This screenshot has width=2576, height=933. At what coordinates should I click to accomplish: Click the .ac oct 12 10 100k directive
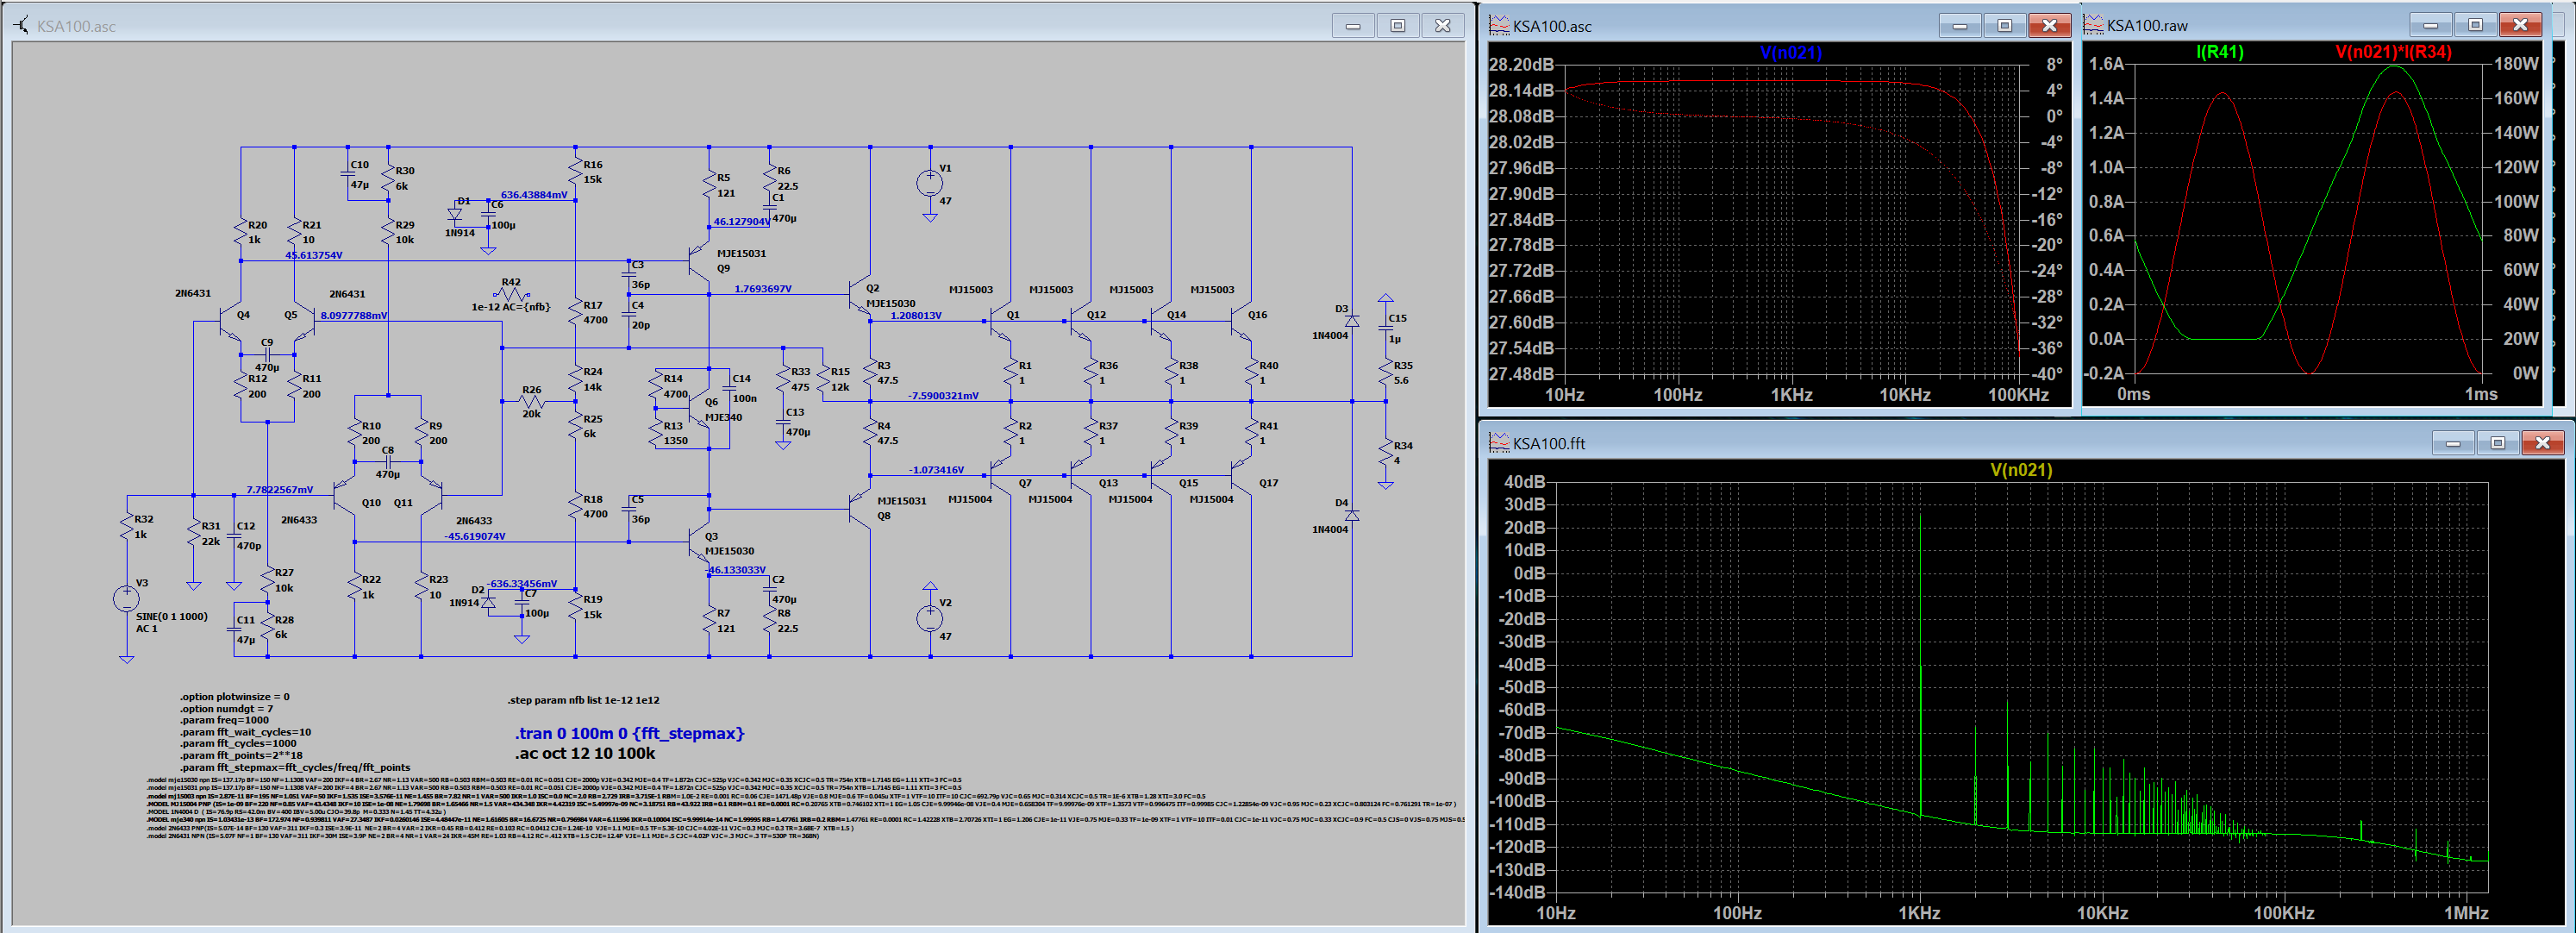click(x=585, y=753)
